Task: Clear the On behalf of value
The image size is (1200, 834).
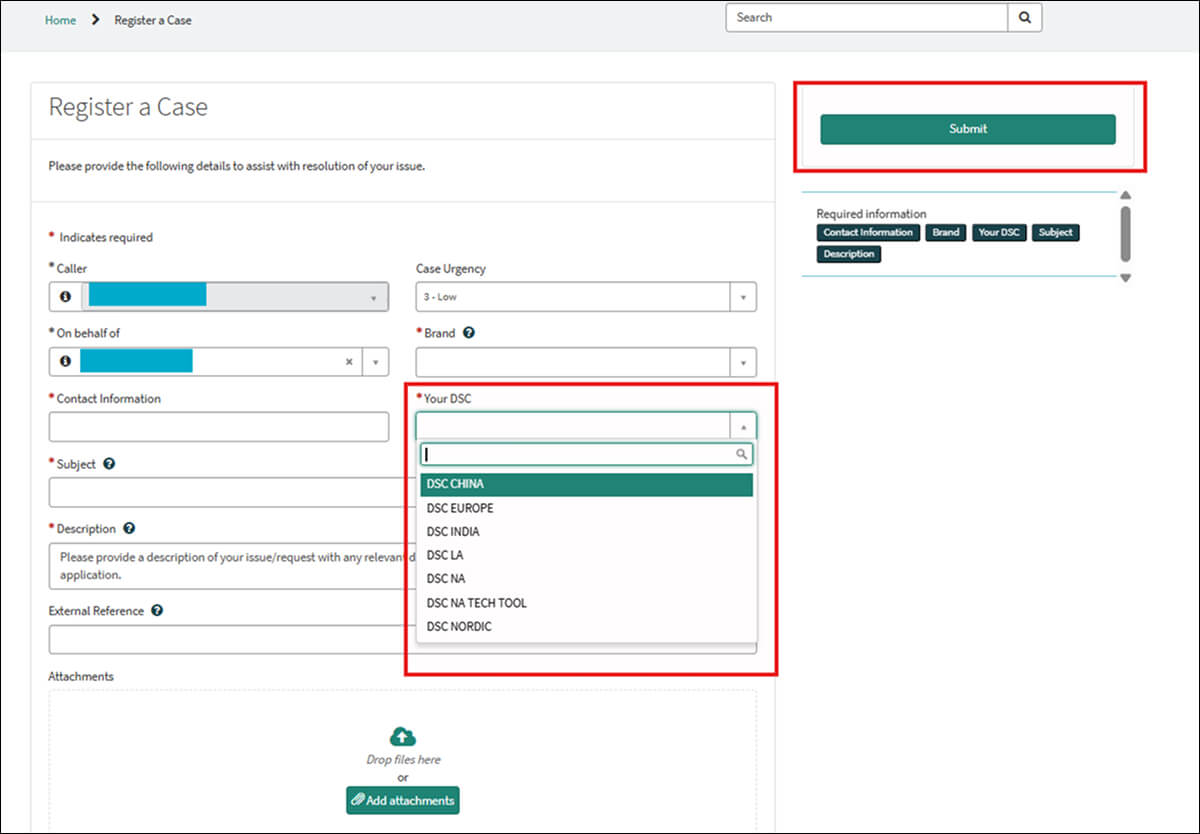Action: pos(349,362)
